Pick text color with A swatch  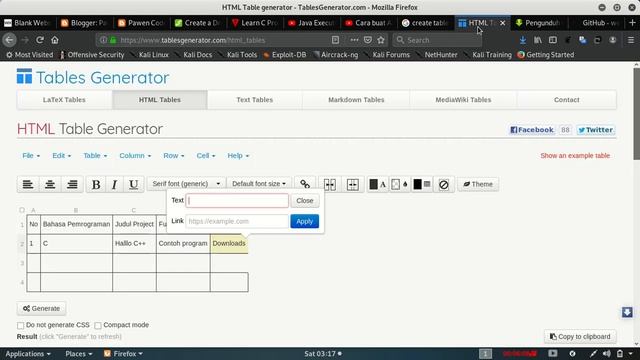point(378,184)
